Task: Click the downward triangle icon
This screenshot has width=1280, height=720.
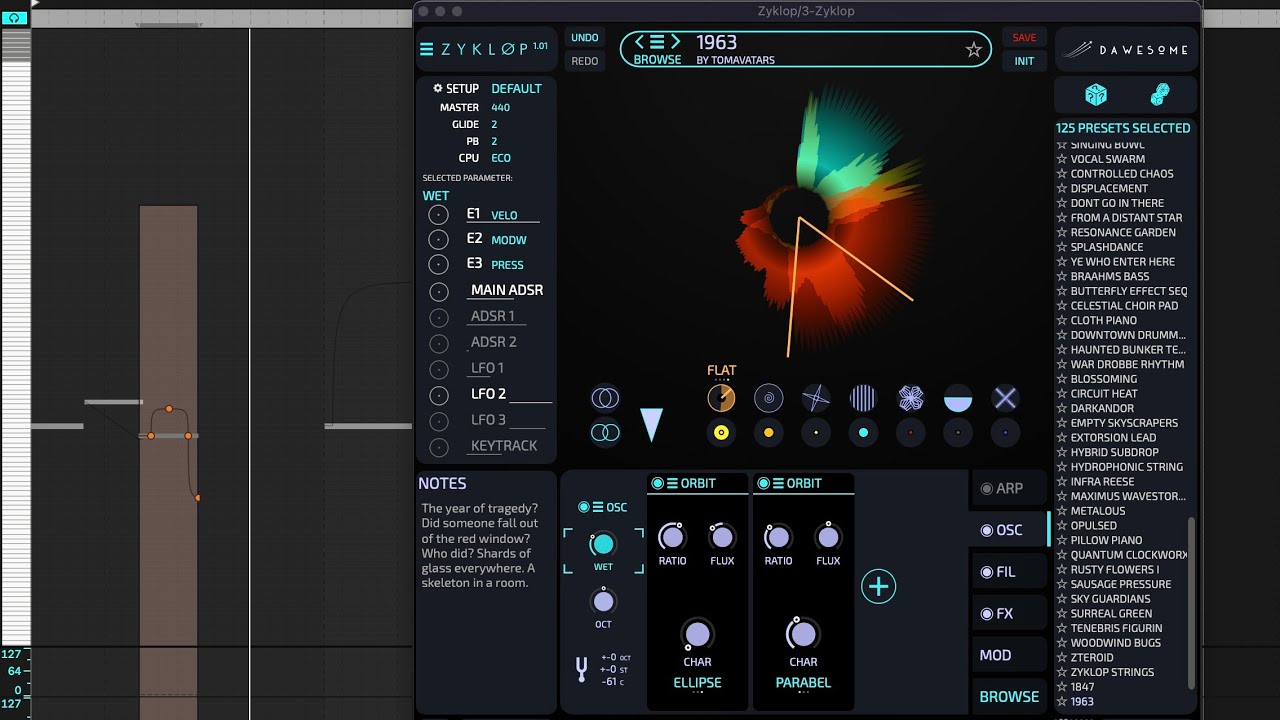Action: pos(651,424)
